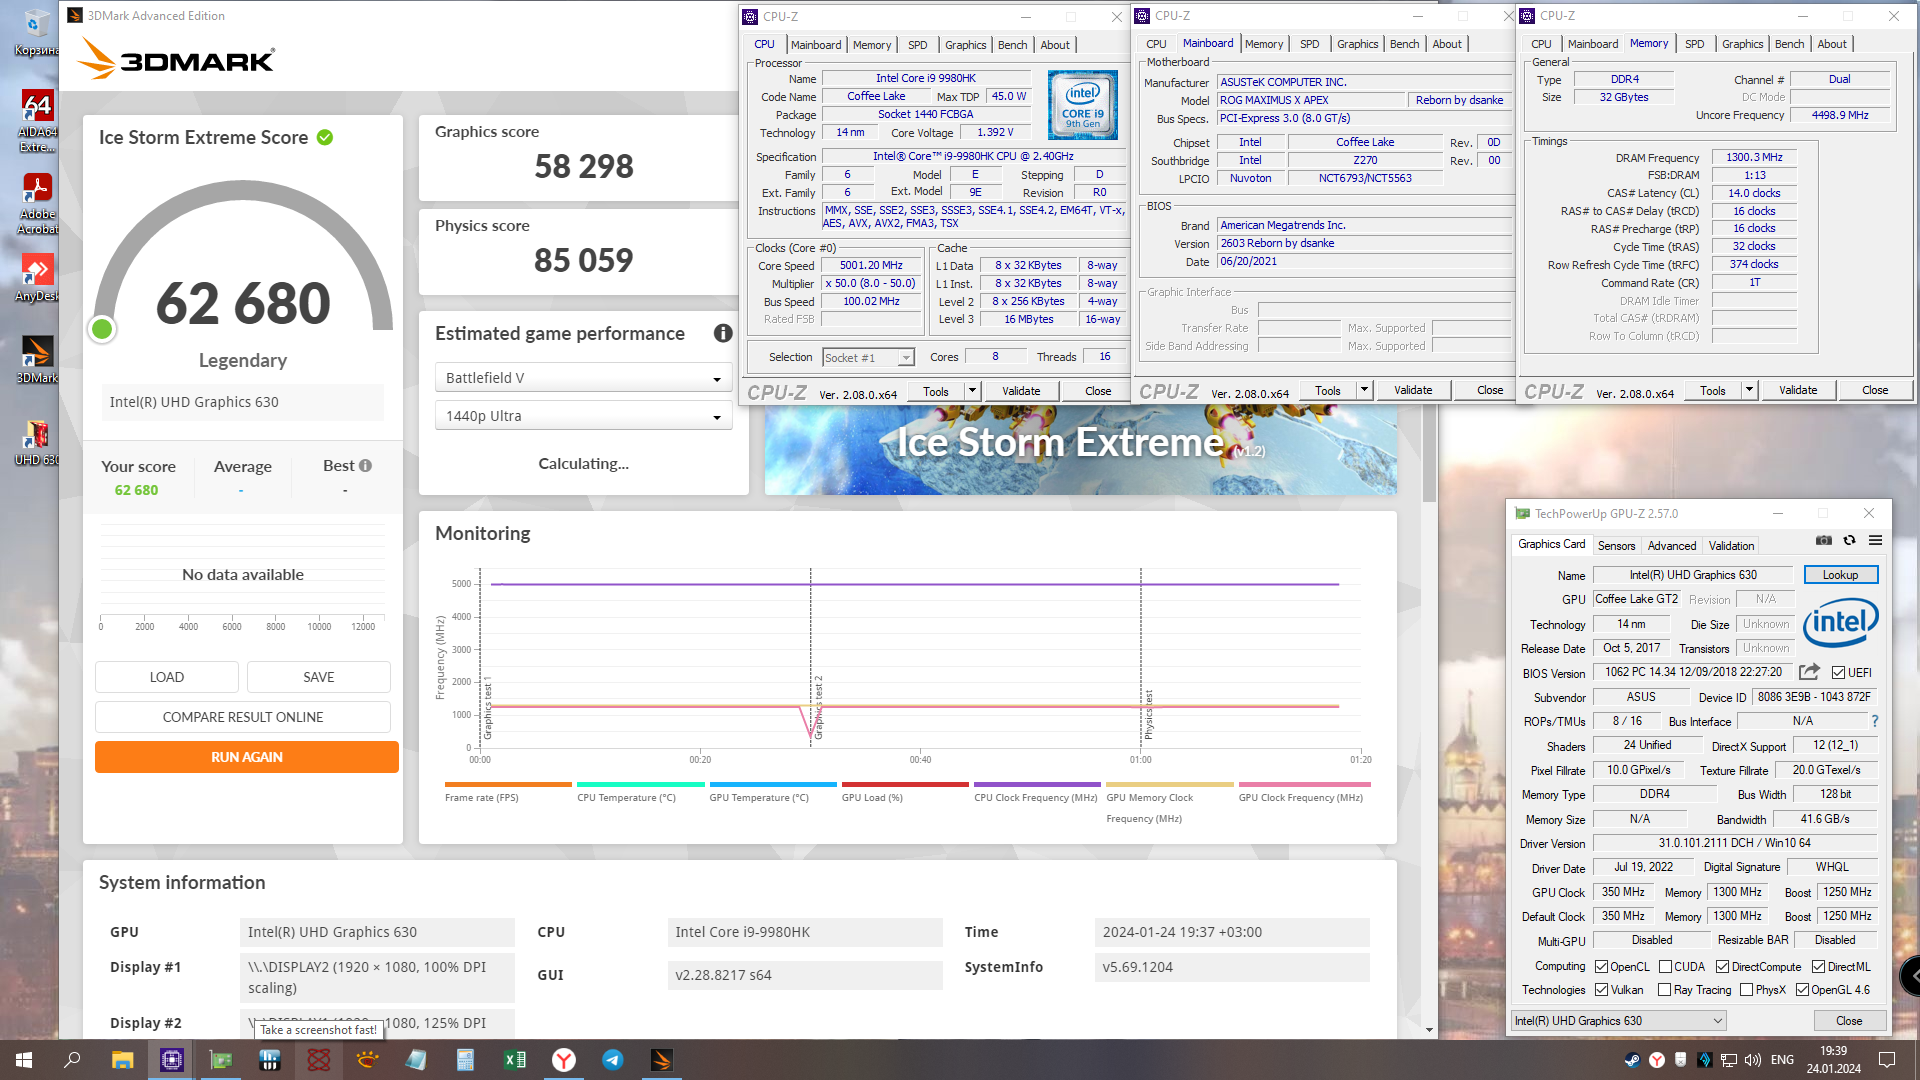This screenshot has width=1920, height=1080.
Task: Open GPU selector dropdown in GPU-Z
Action: click(x=1618, y=1021)
